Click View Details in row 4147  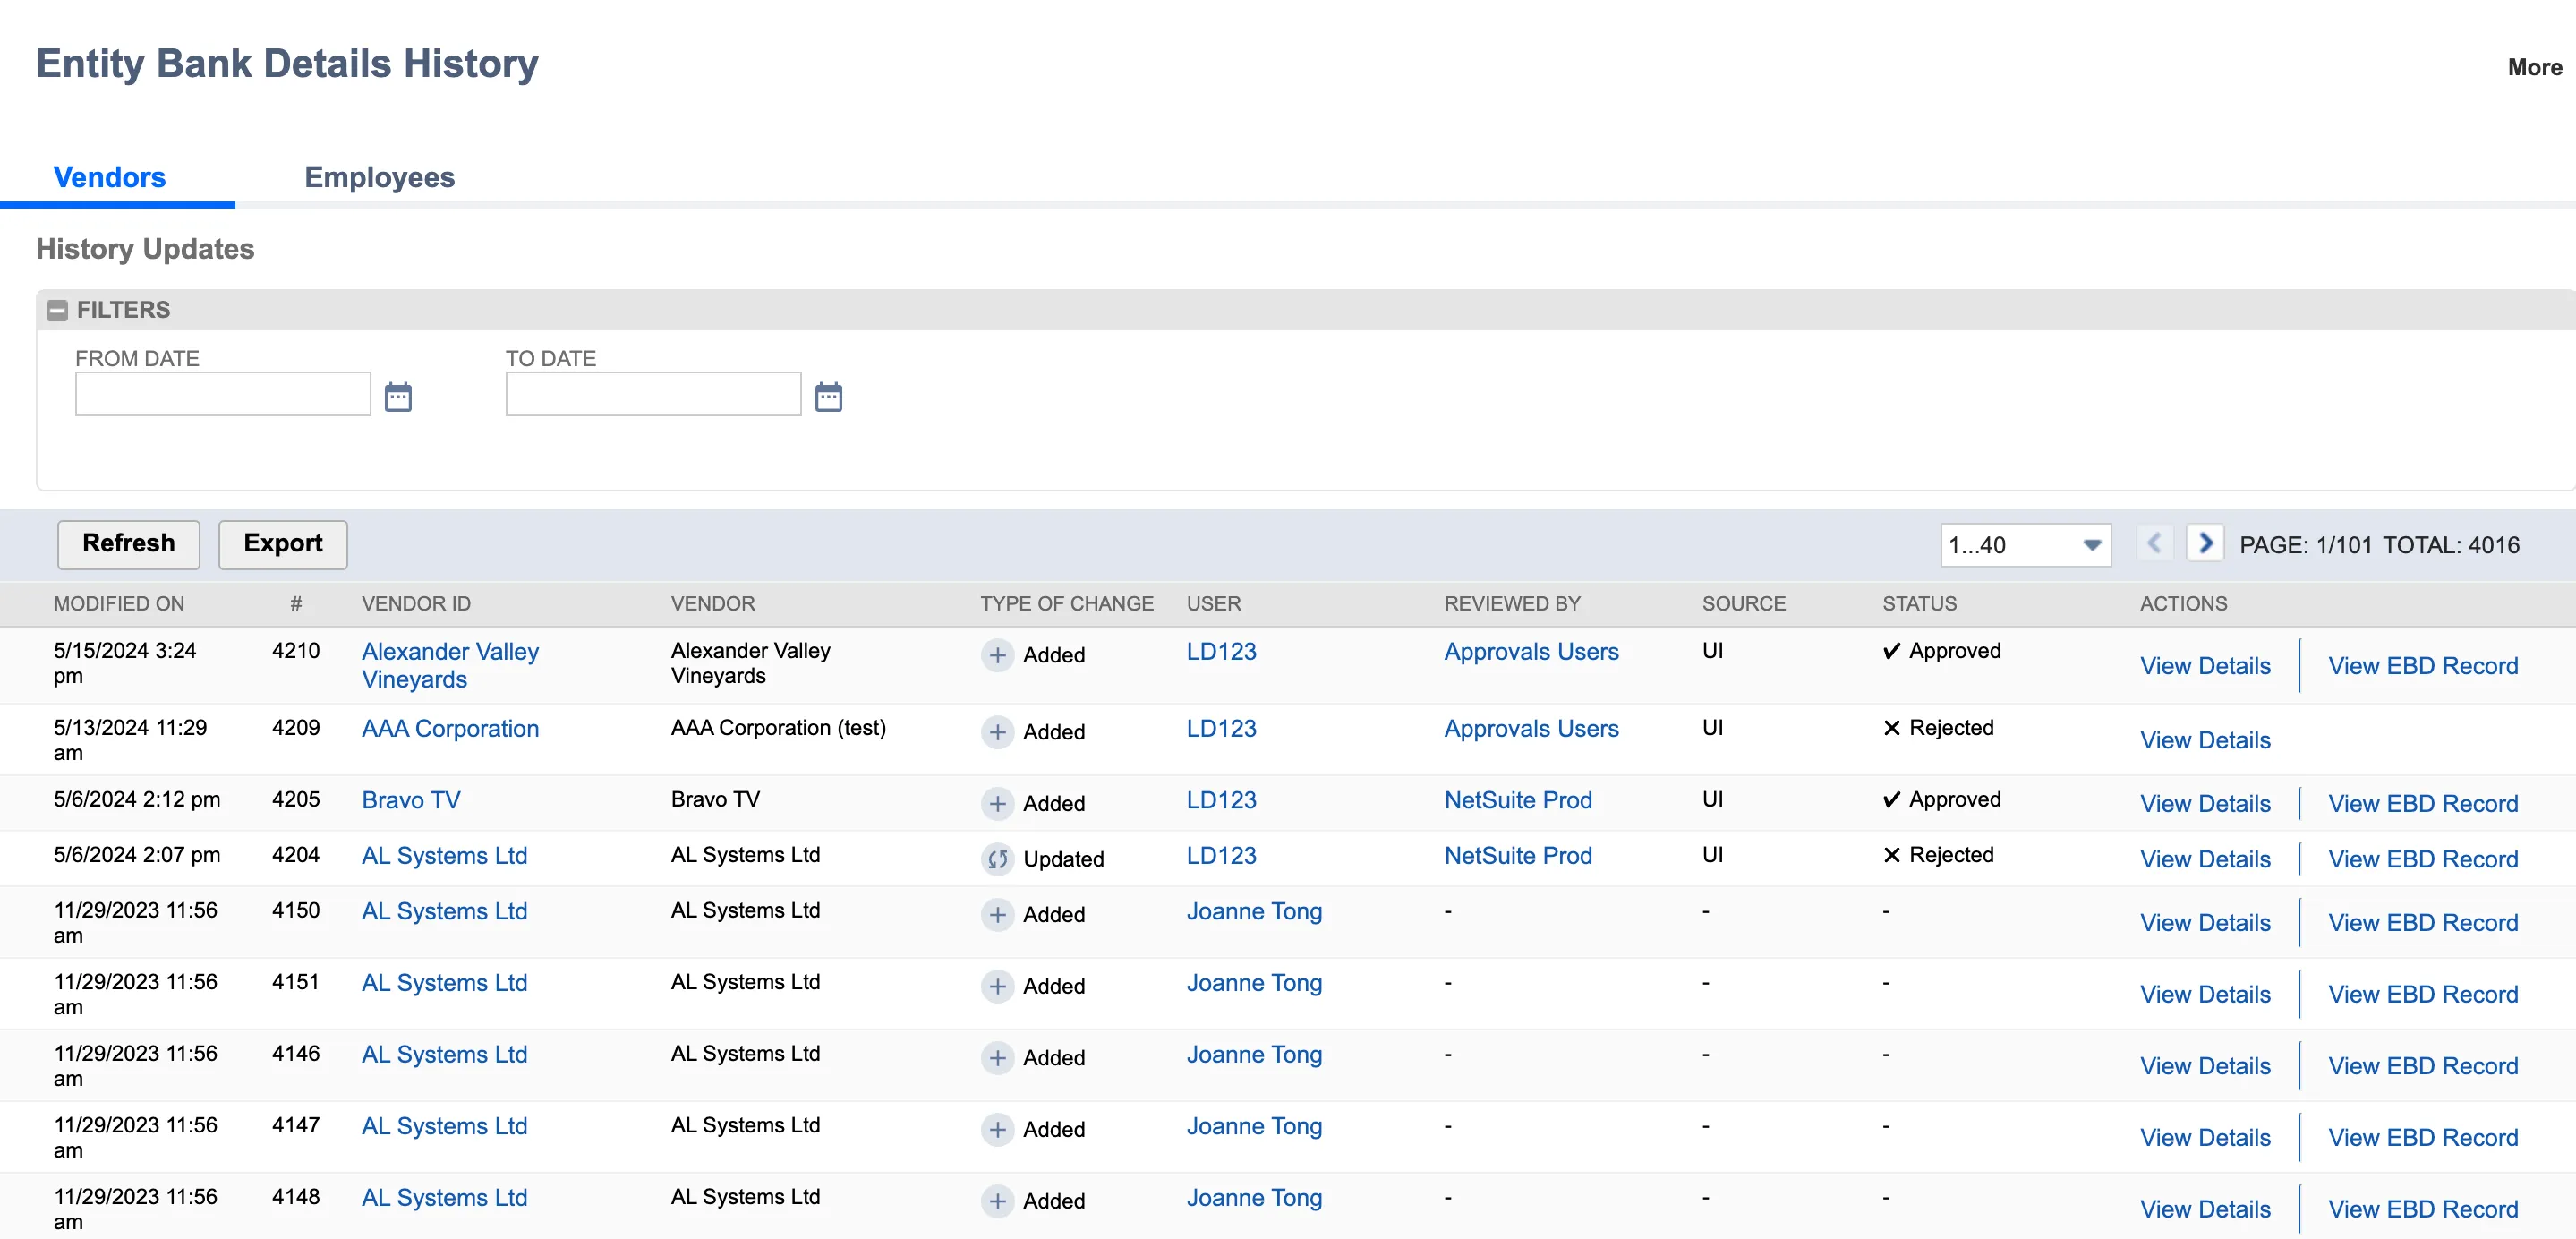(x=2205, y=1138)
